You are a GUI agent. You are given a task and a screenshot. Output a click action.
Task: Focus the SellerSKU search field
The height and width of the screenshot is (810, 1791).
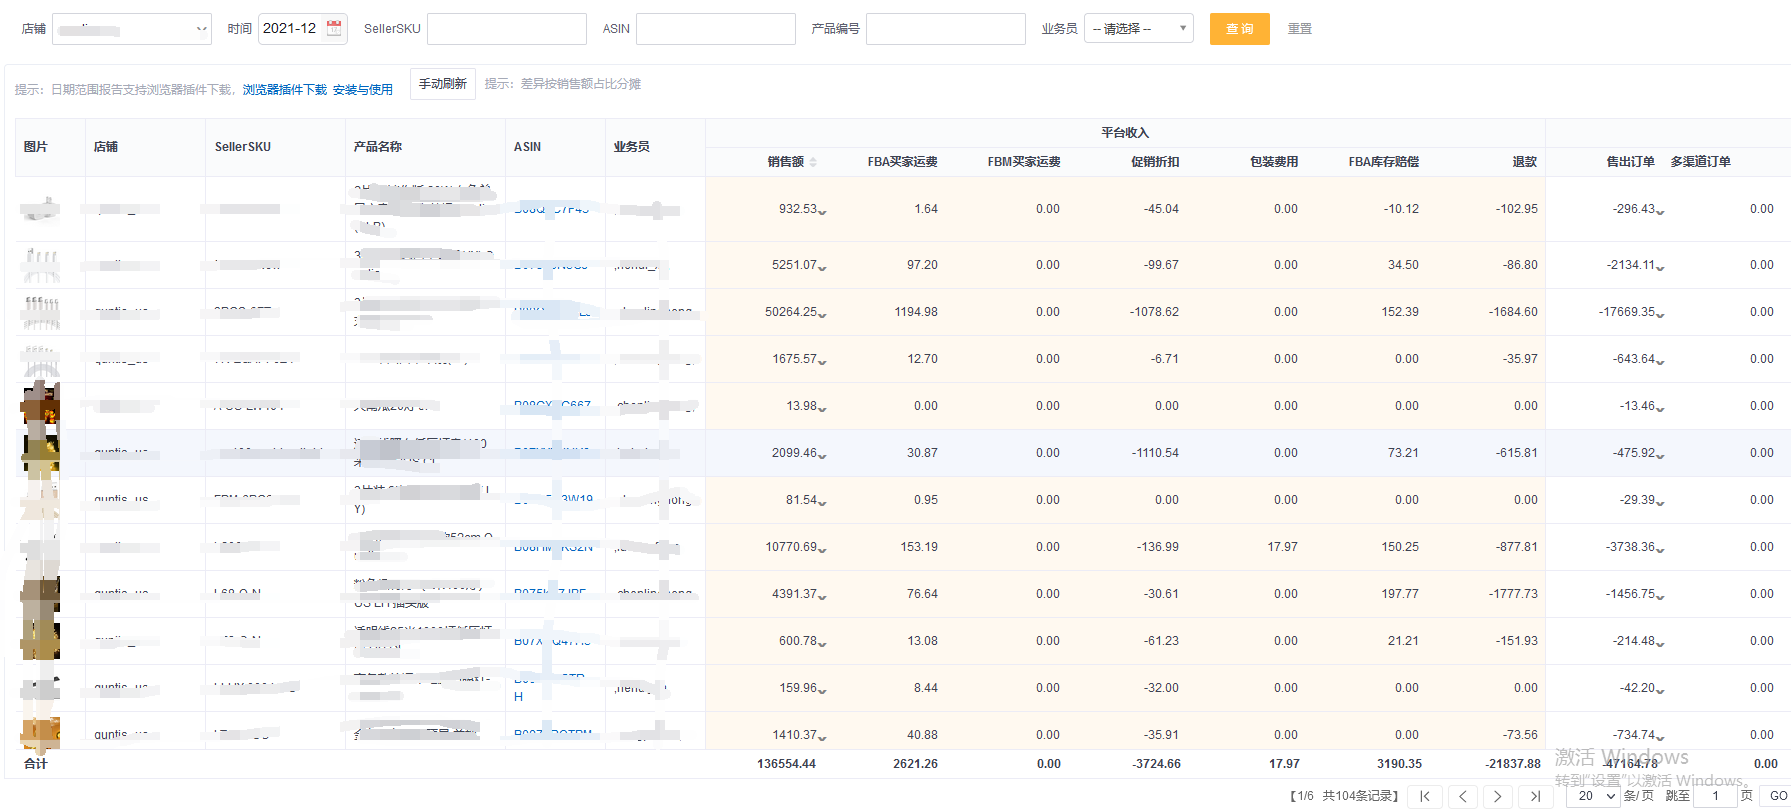point(507,29)
